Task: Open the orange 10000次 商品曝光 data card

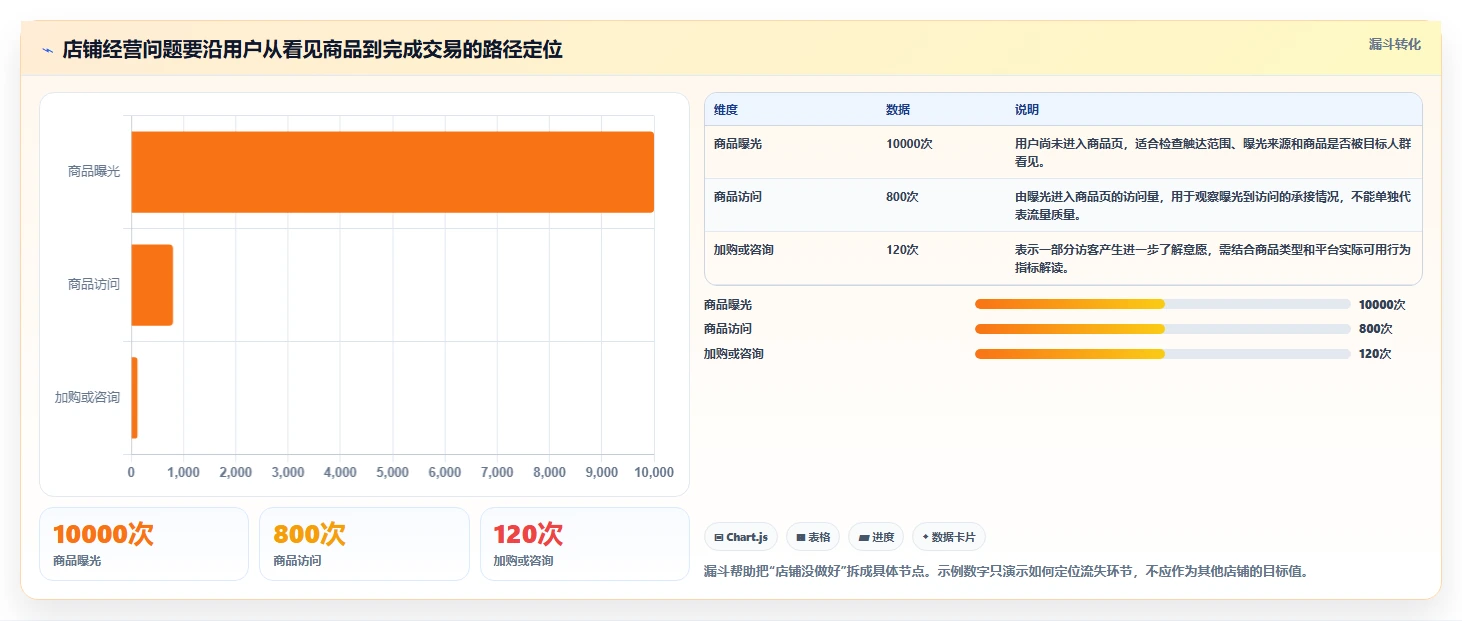Action: point(144,544)
